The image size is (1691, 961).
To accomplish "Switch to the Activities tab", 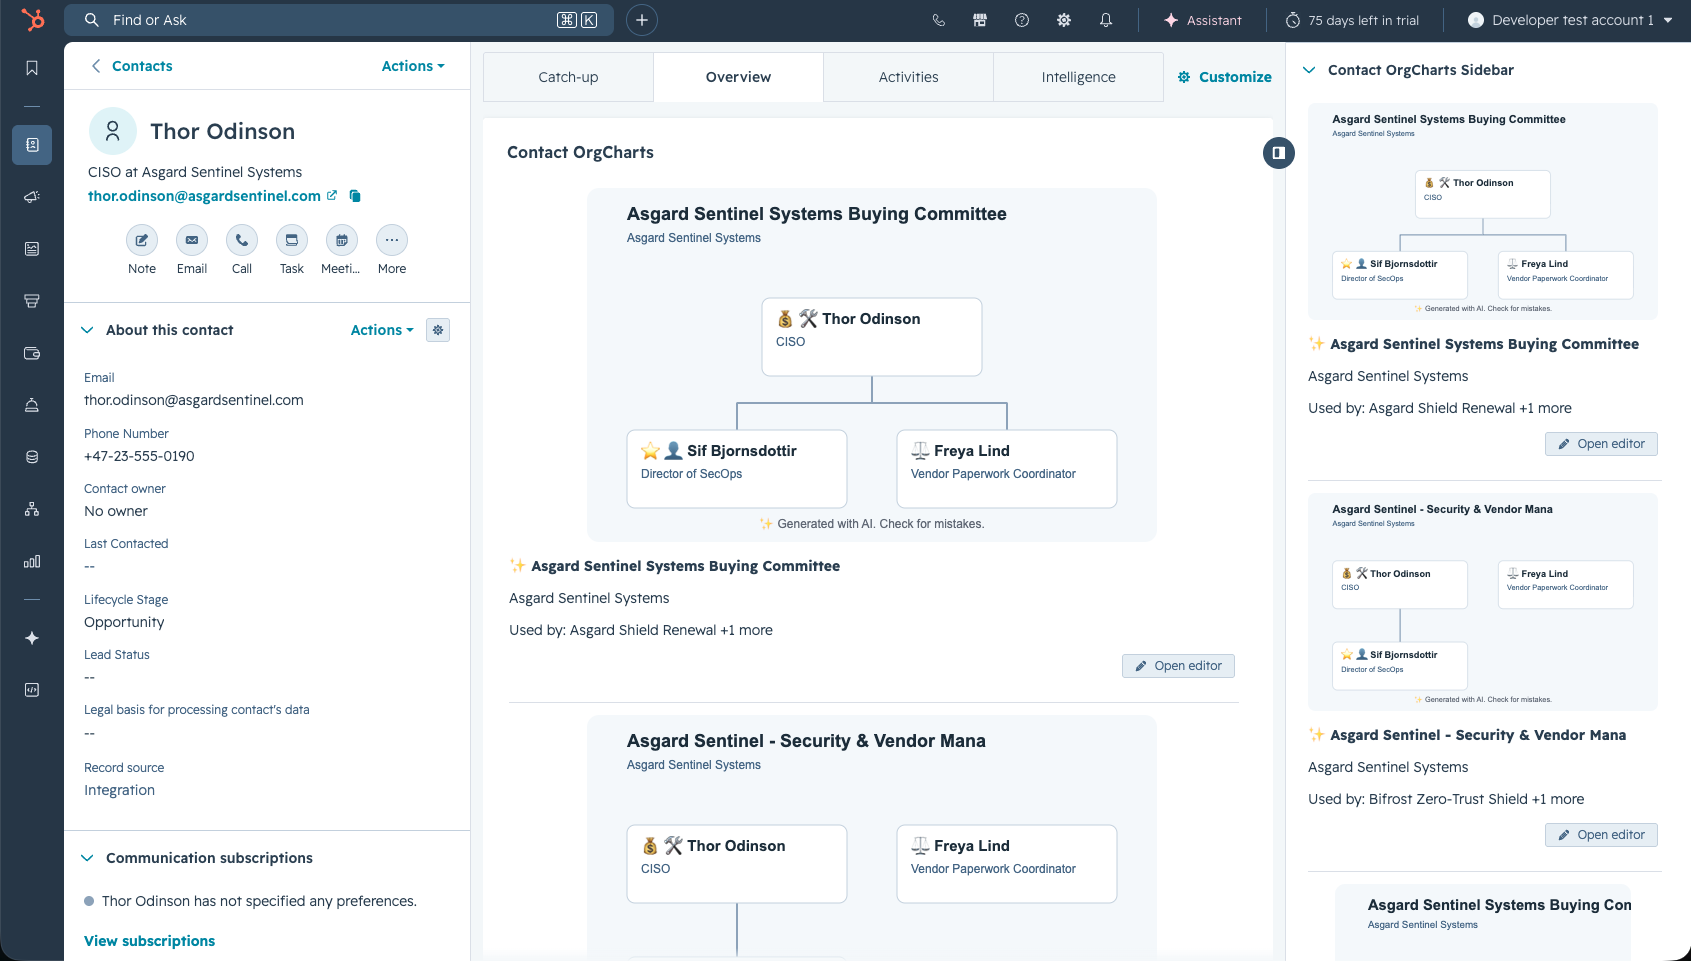I will (x=908, y=77).
